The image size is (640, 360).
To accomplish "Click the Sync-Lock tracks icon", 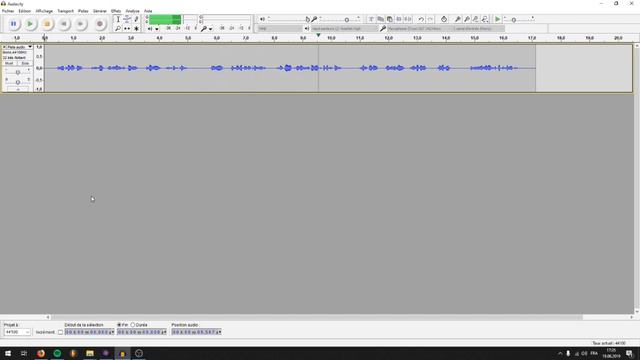I will coord(444,19).
